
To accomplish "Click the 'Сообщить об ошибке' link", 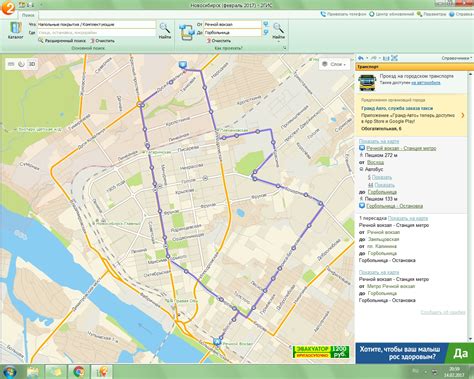I will coord(443,312).
